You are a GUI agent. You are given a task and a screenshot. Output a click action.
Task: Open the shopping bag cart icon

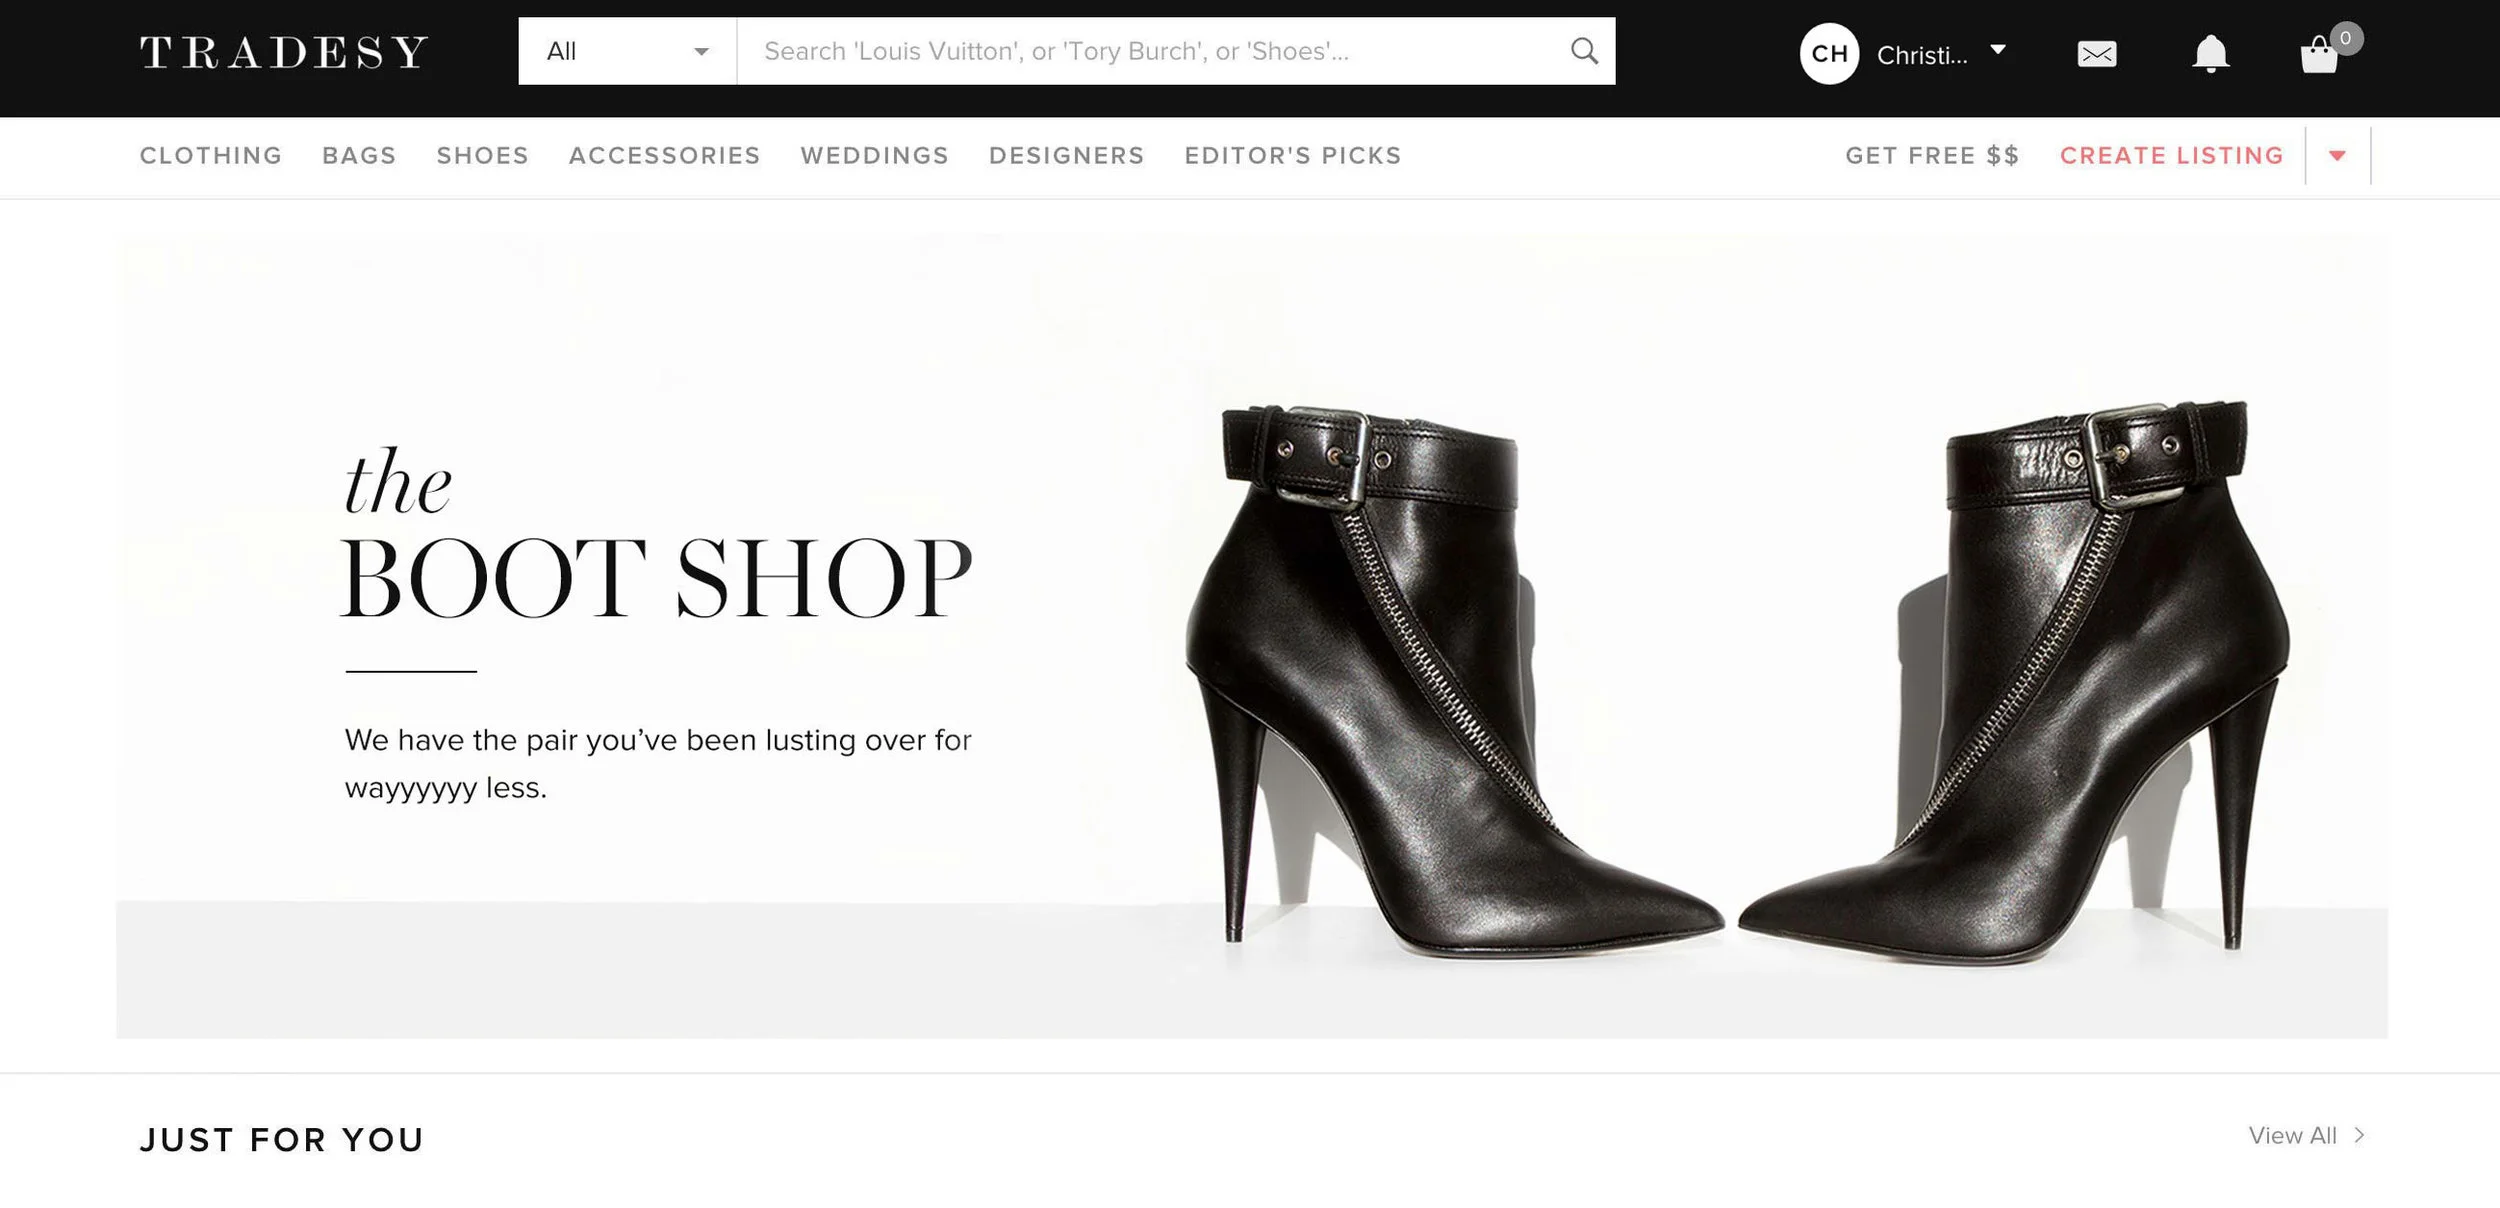click(2319, 55)
